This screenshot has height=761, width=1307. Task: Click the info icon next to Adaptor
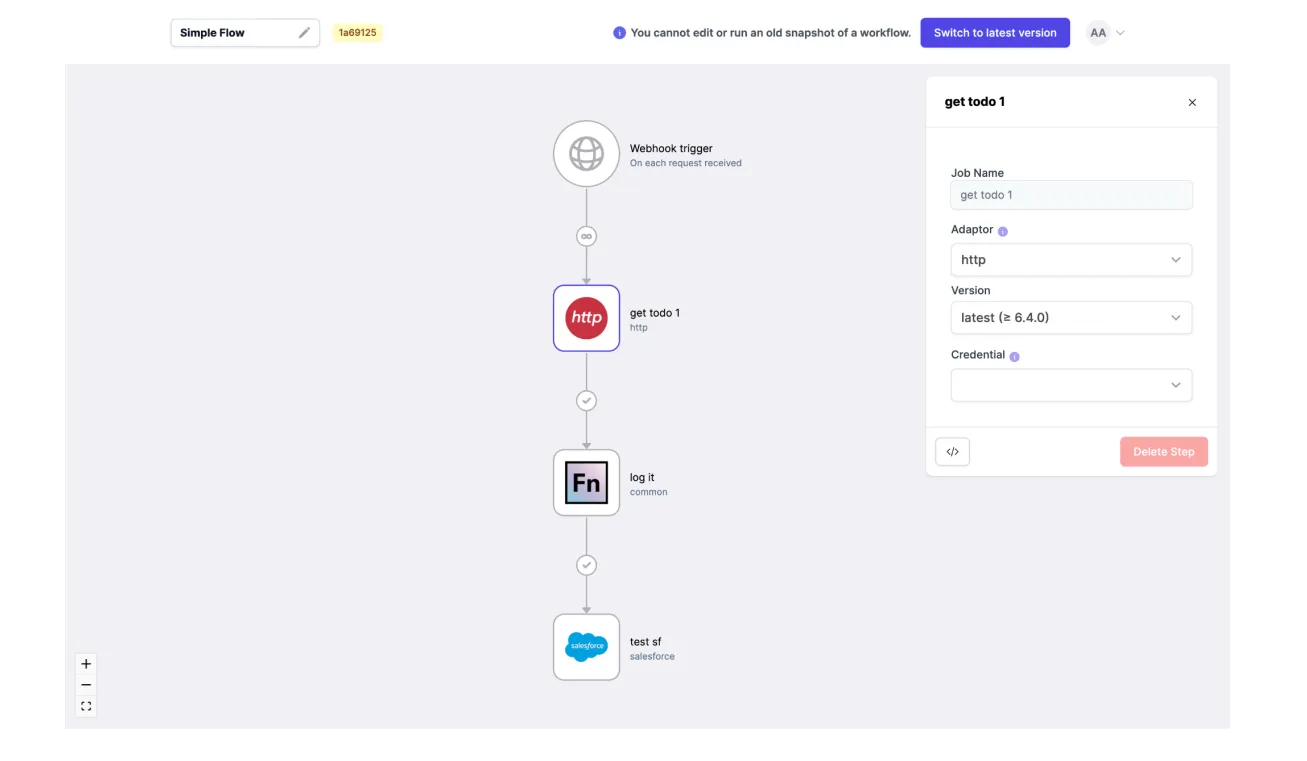pyautogui.click(x=1003, y=231)
